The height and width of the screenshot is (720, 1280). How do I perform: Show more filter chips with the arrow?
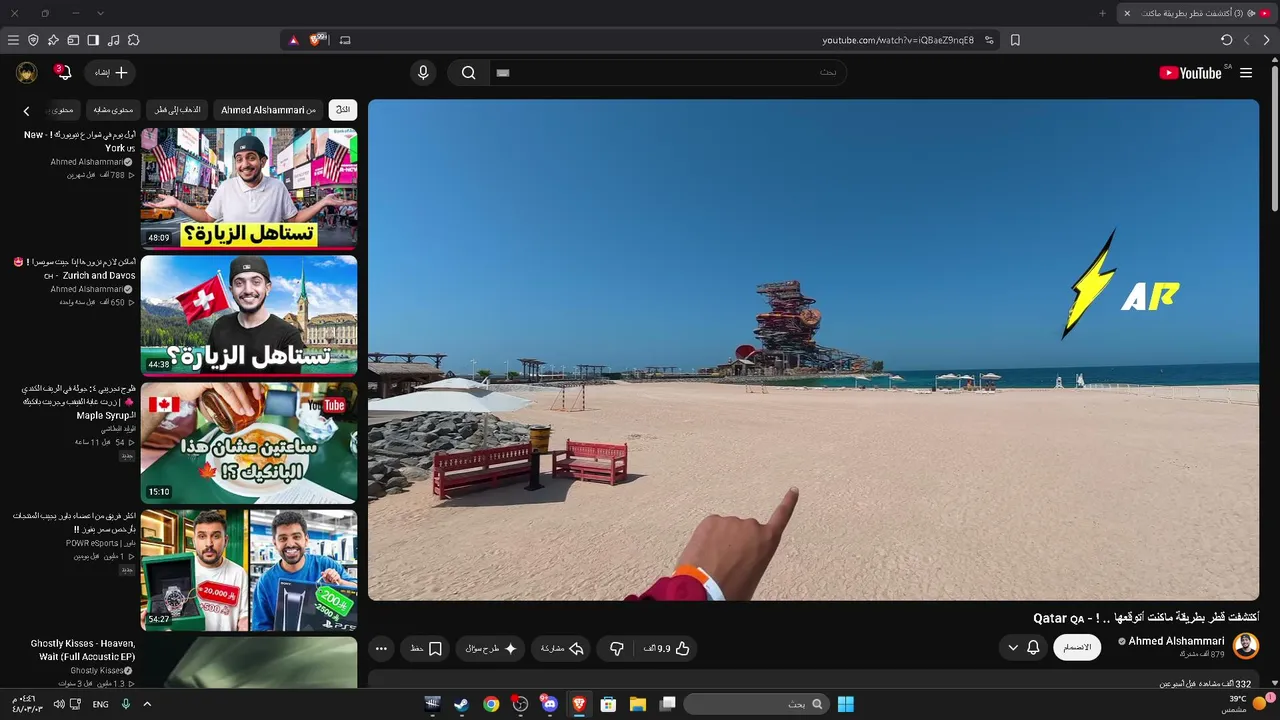click(27, 111)
